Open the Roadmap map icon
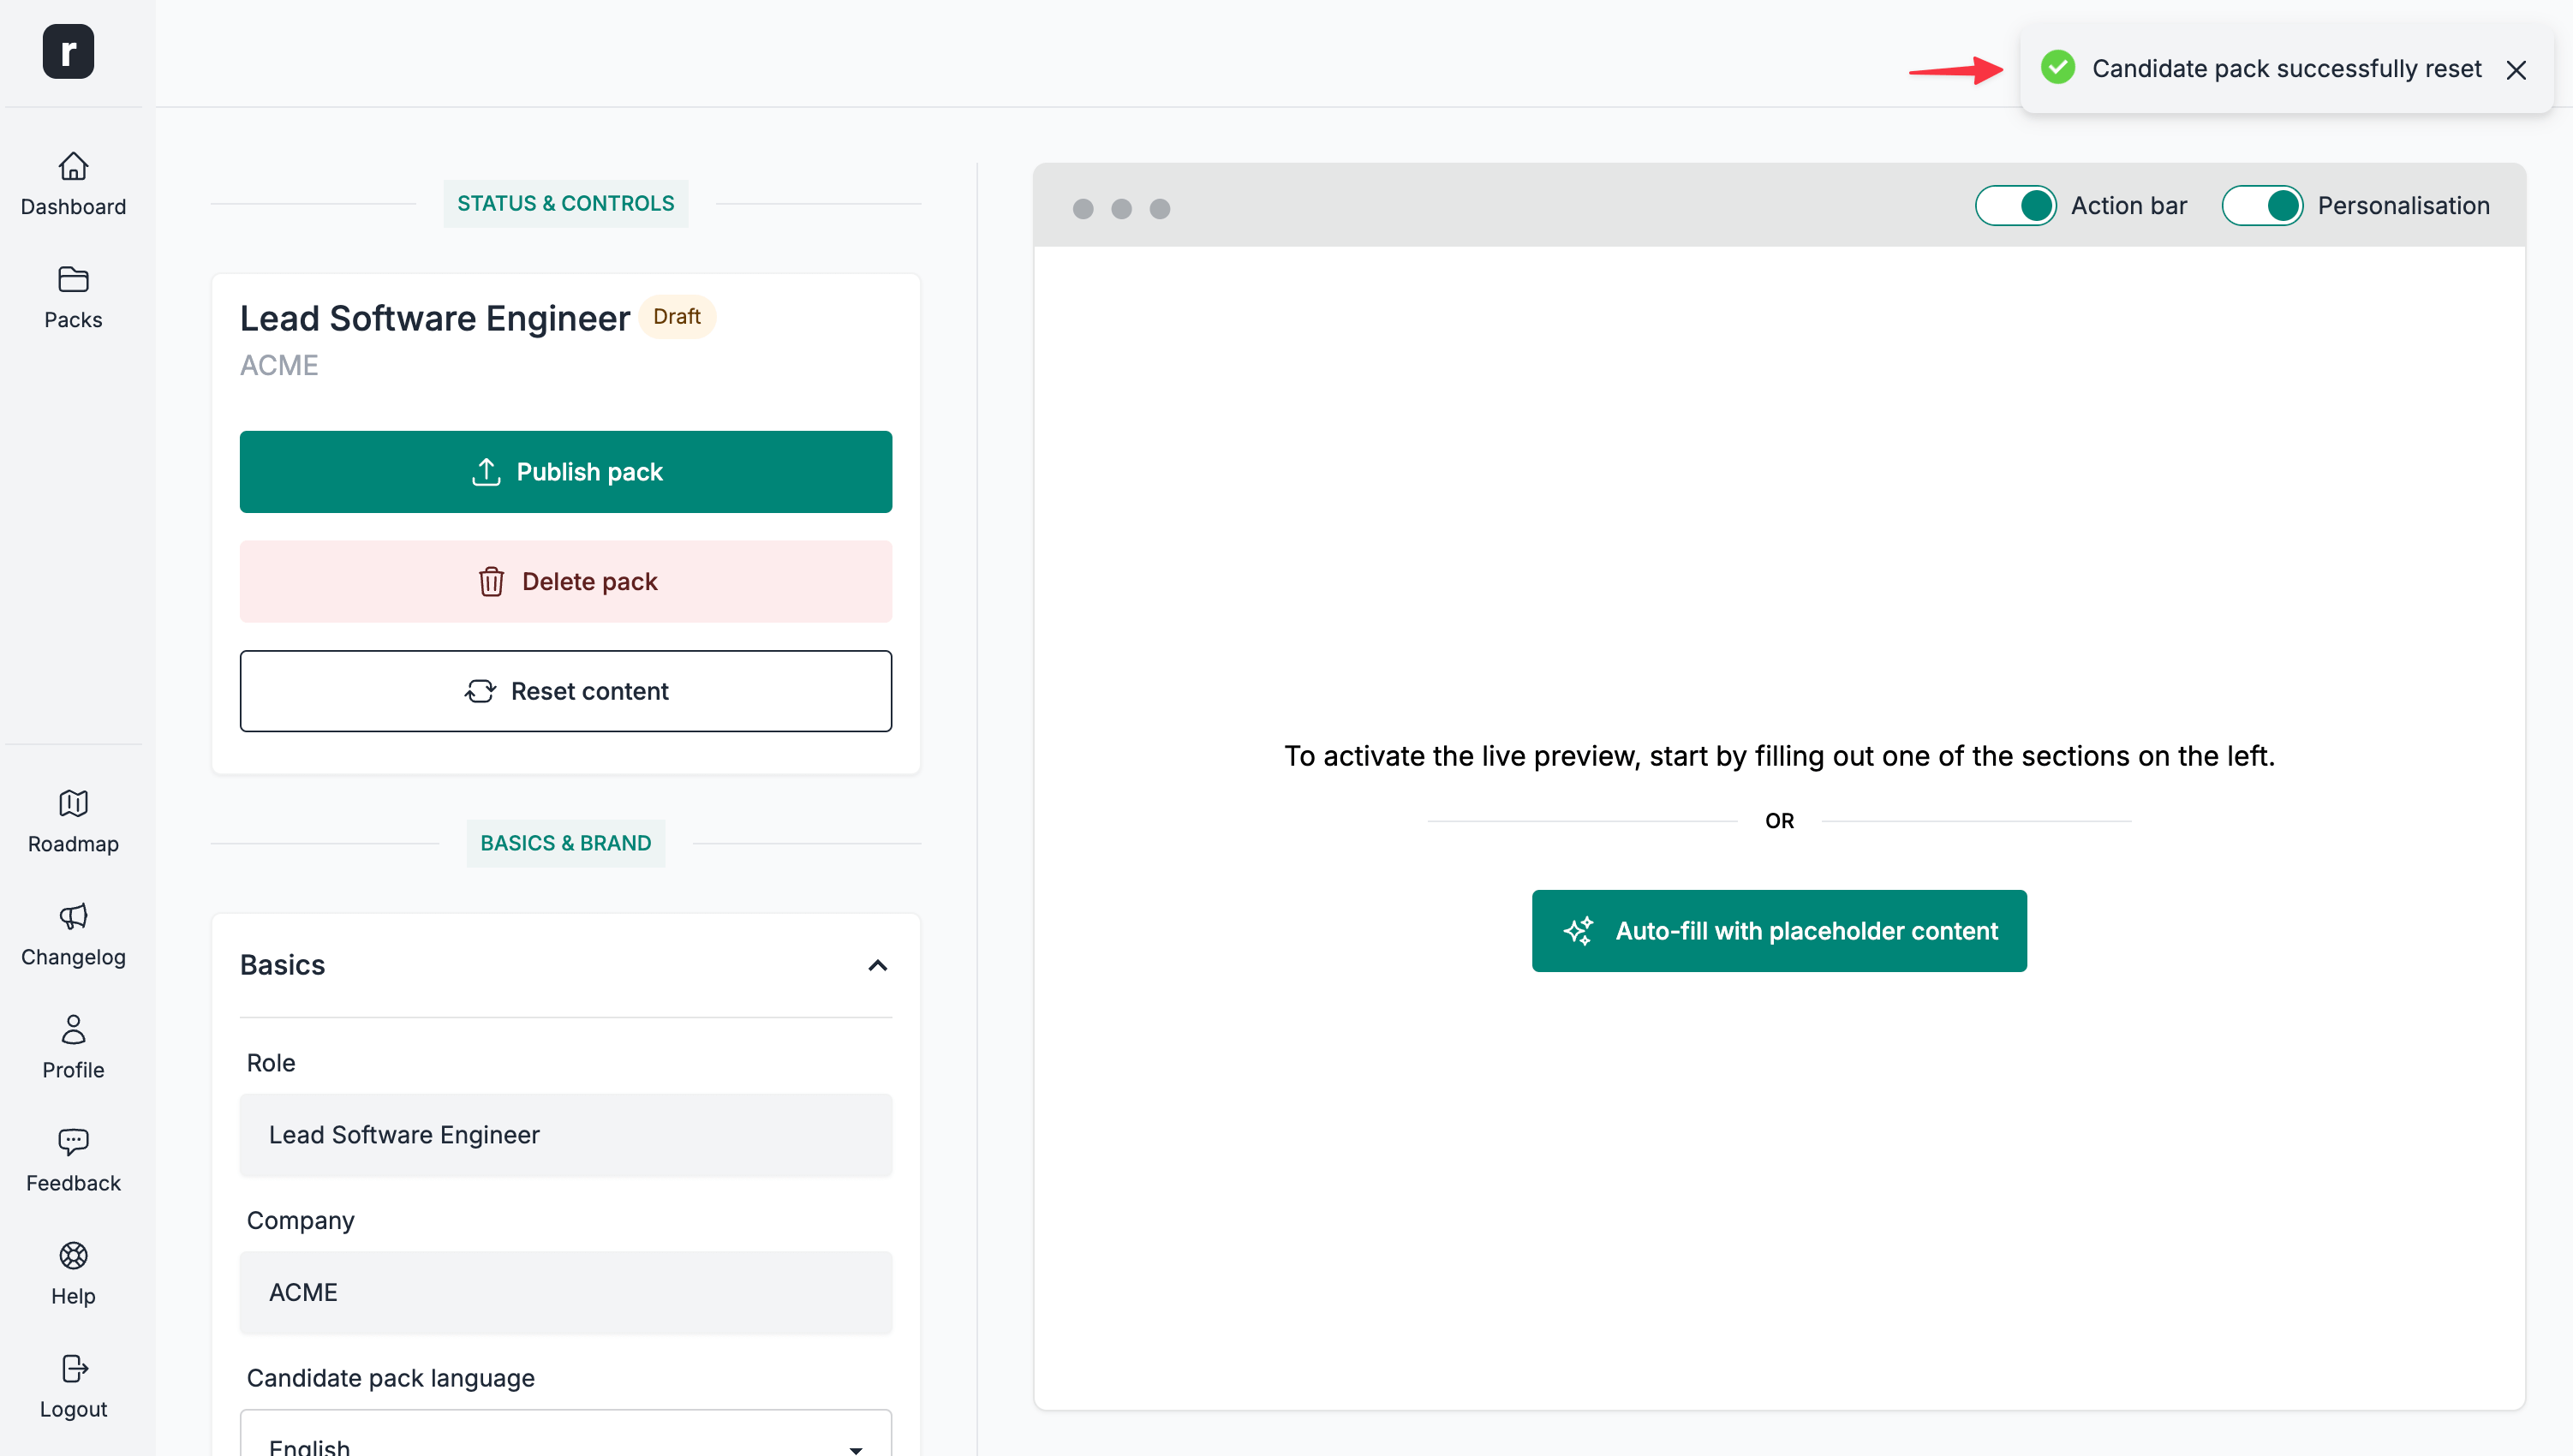Image resolution: width=2573 pixels, height=1456 pixels. click(73, 803)
